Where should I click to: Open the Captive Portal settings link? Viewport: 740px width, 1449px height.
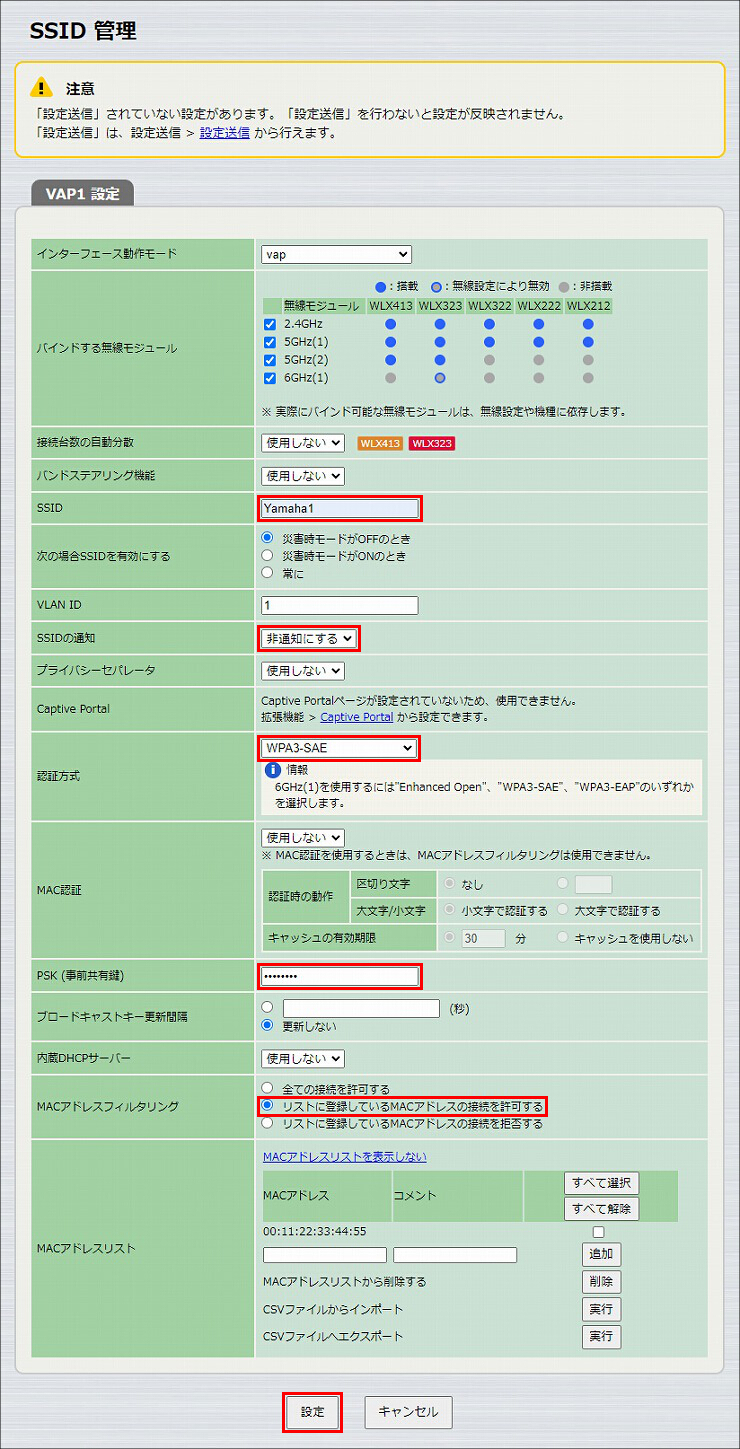(x=356, y=717)
